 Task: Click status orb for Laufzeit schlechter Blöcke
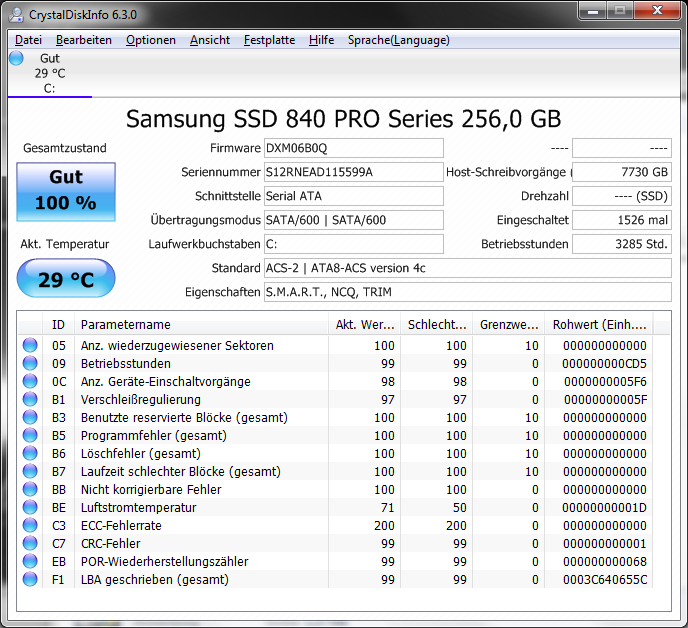(30, 471)
